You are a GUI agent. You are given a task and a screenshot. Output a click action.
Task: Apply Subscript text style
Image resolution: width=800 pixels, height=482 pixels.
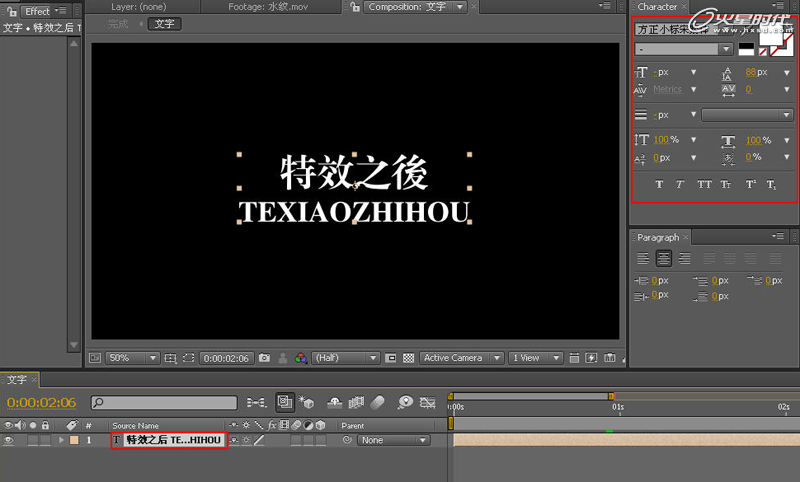(771, 184)
